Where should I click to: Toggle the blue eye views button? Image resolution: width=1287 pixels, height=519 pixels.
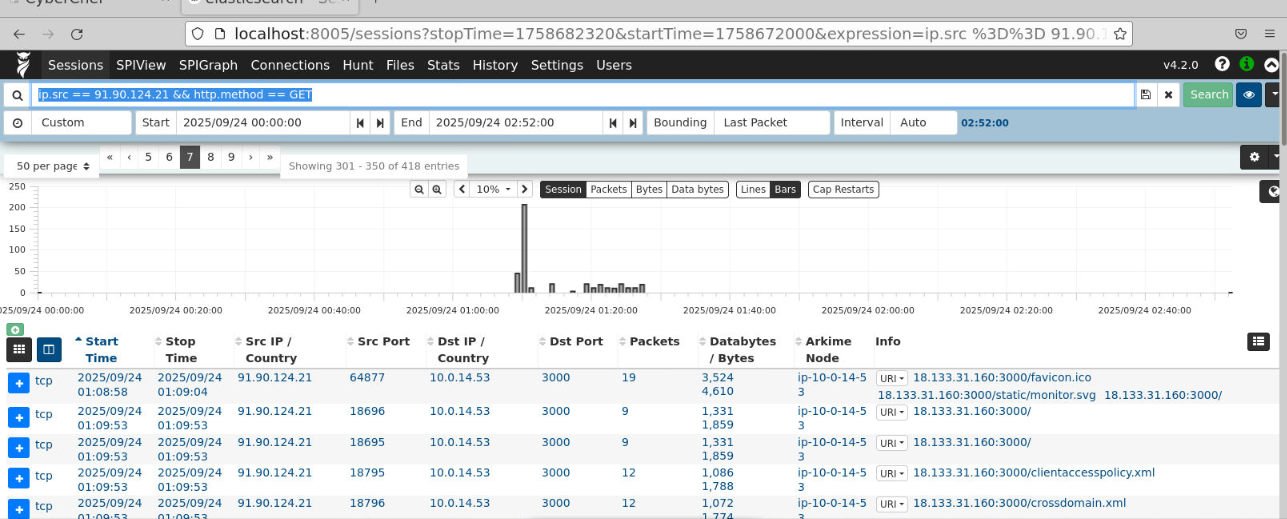tap(1248, 95)
